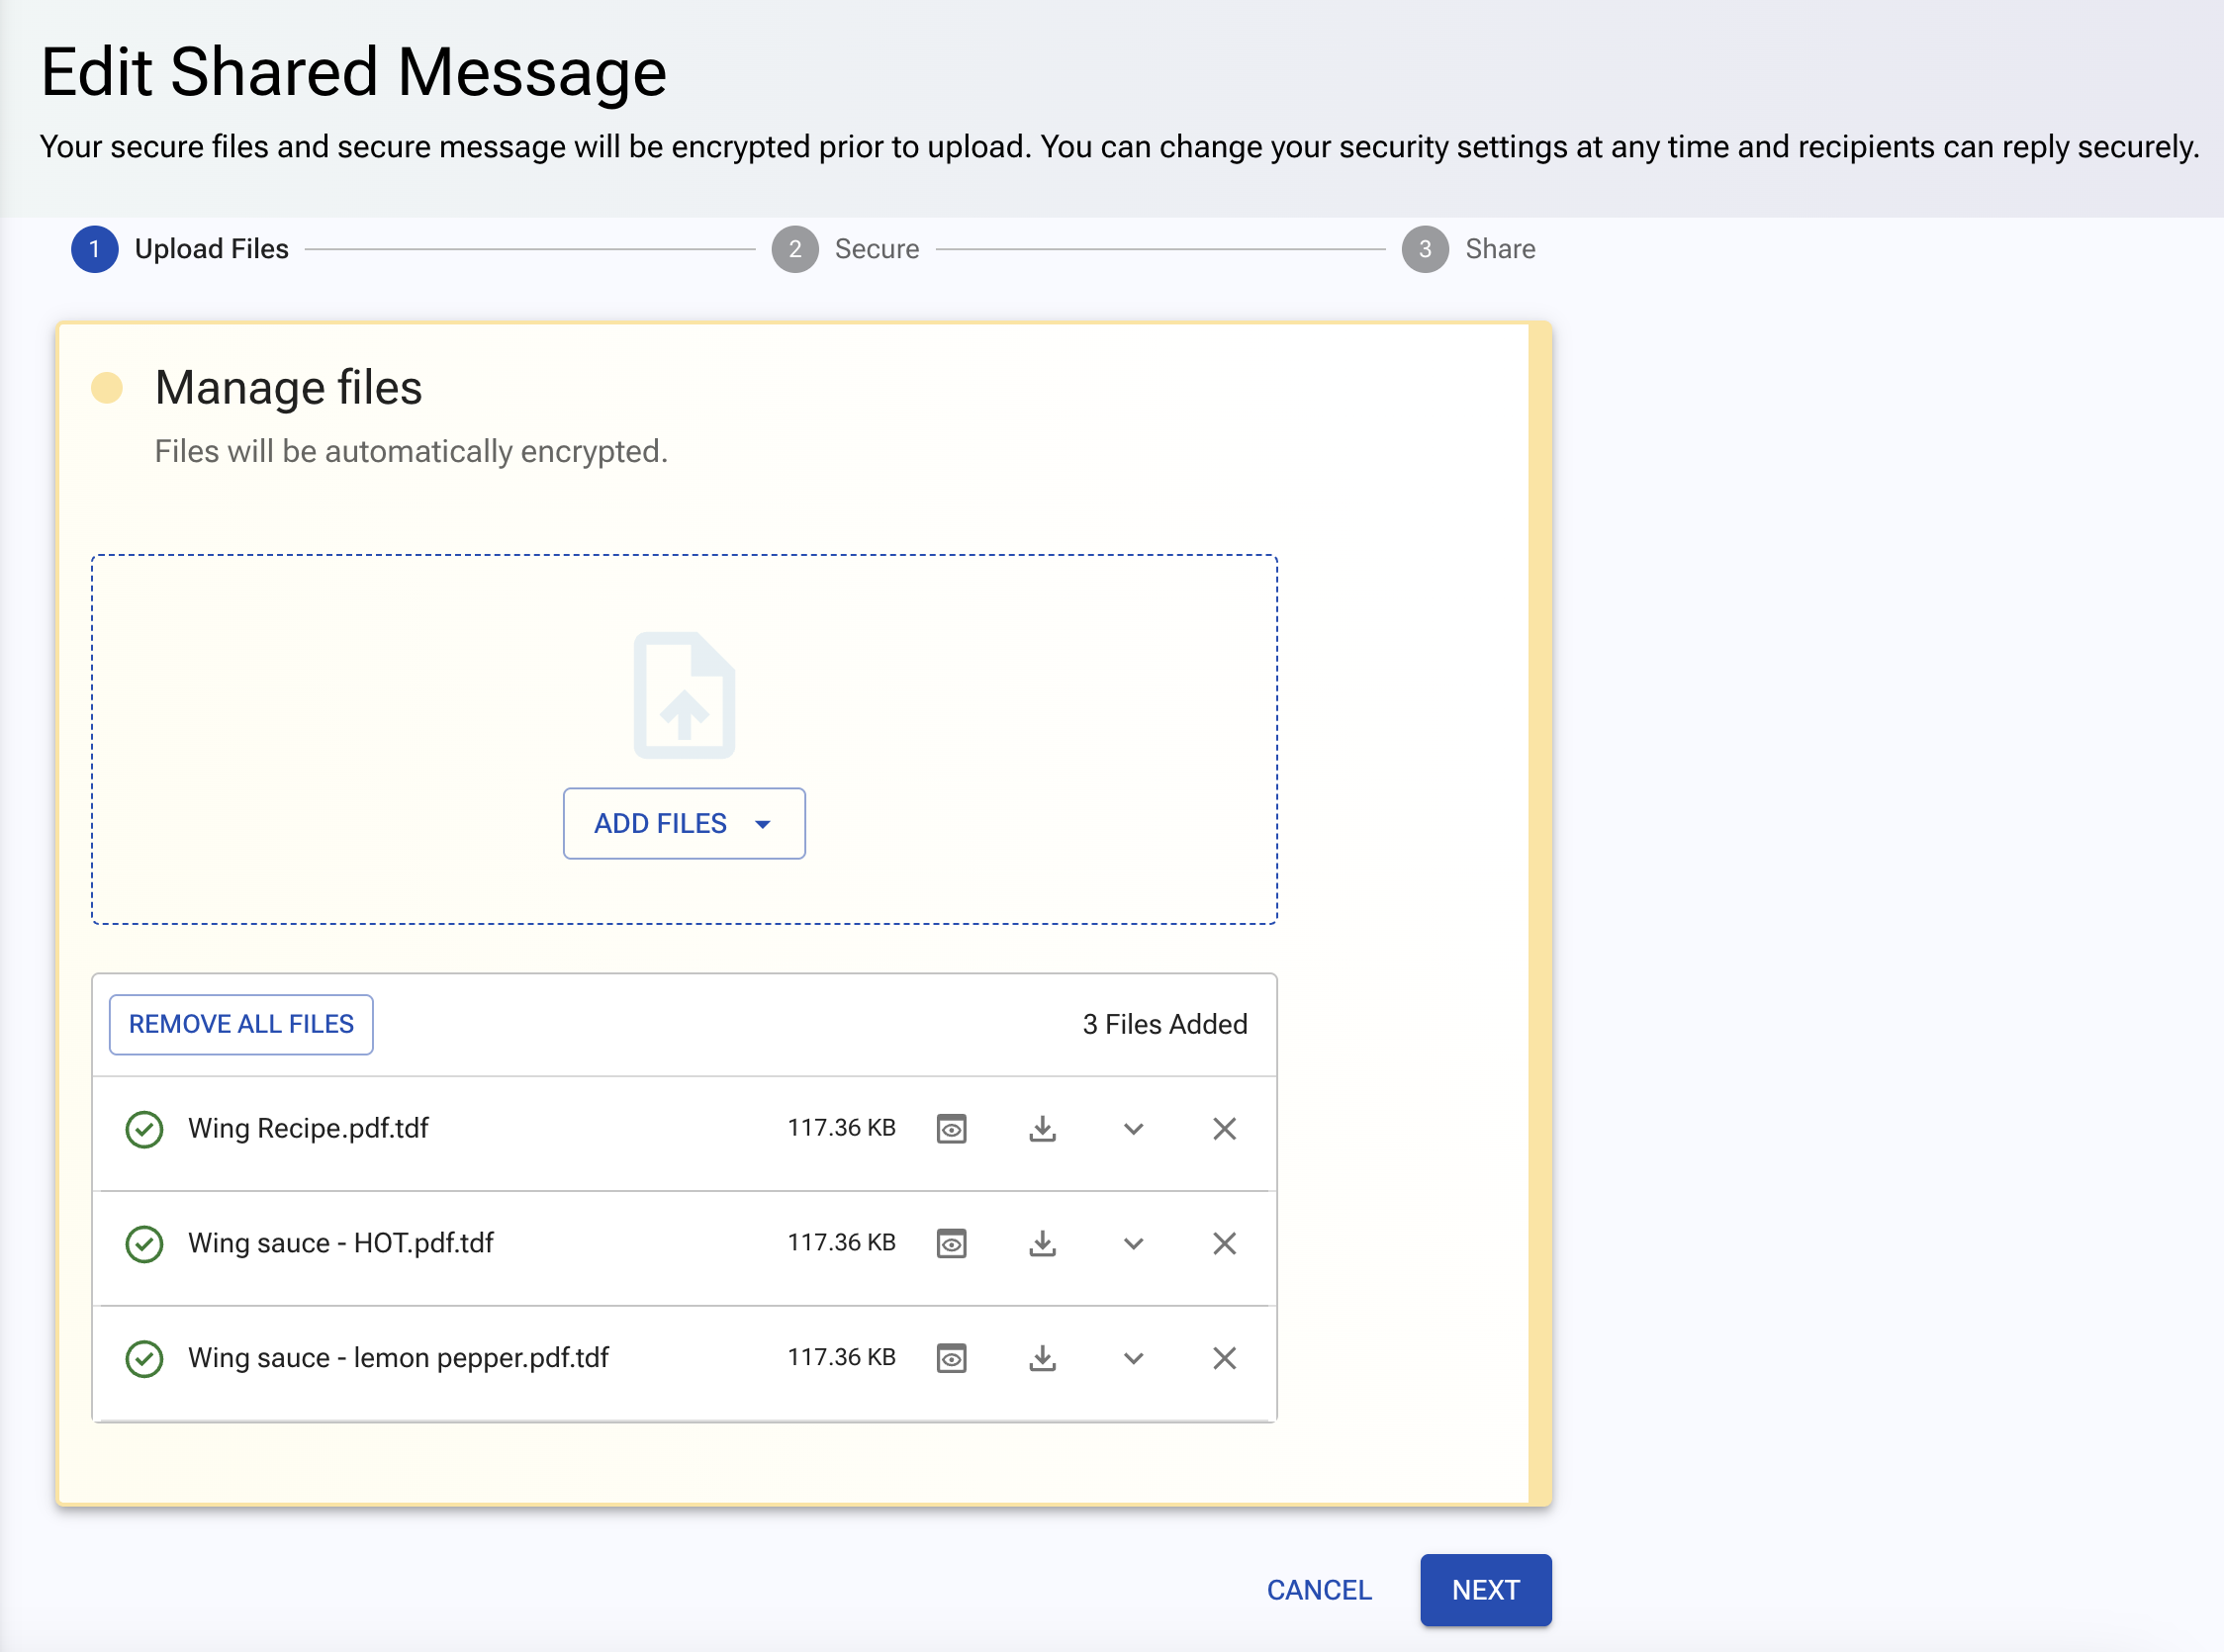
Task: Remove Wing sauce - lemon pepper.pdf.tdf file
Action: pyautogui.click(x=1224, y=1358)
